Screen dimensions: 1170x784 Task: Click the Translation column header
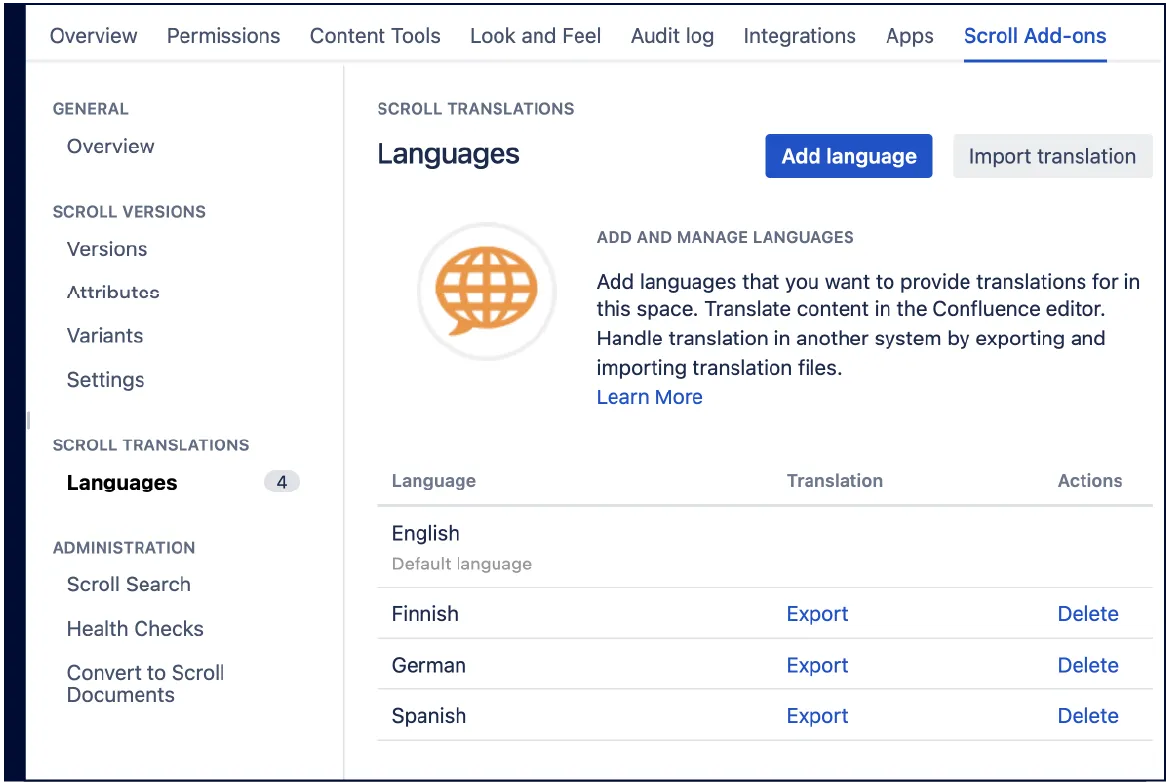pyautogui.click(x=834, y=481)
